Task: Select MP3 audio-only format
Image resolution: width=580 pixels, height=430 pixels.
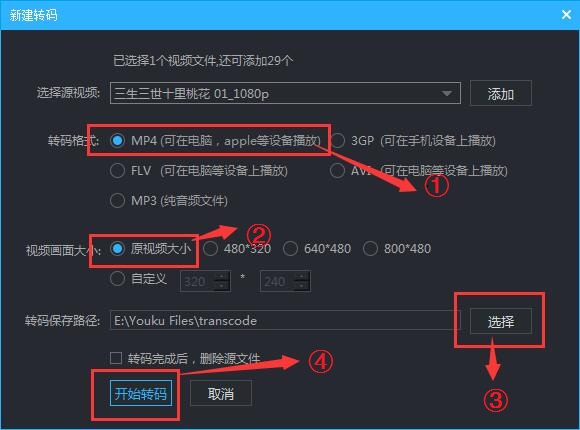Action: pos(117,201)
